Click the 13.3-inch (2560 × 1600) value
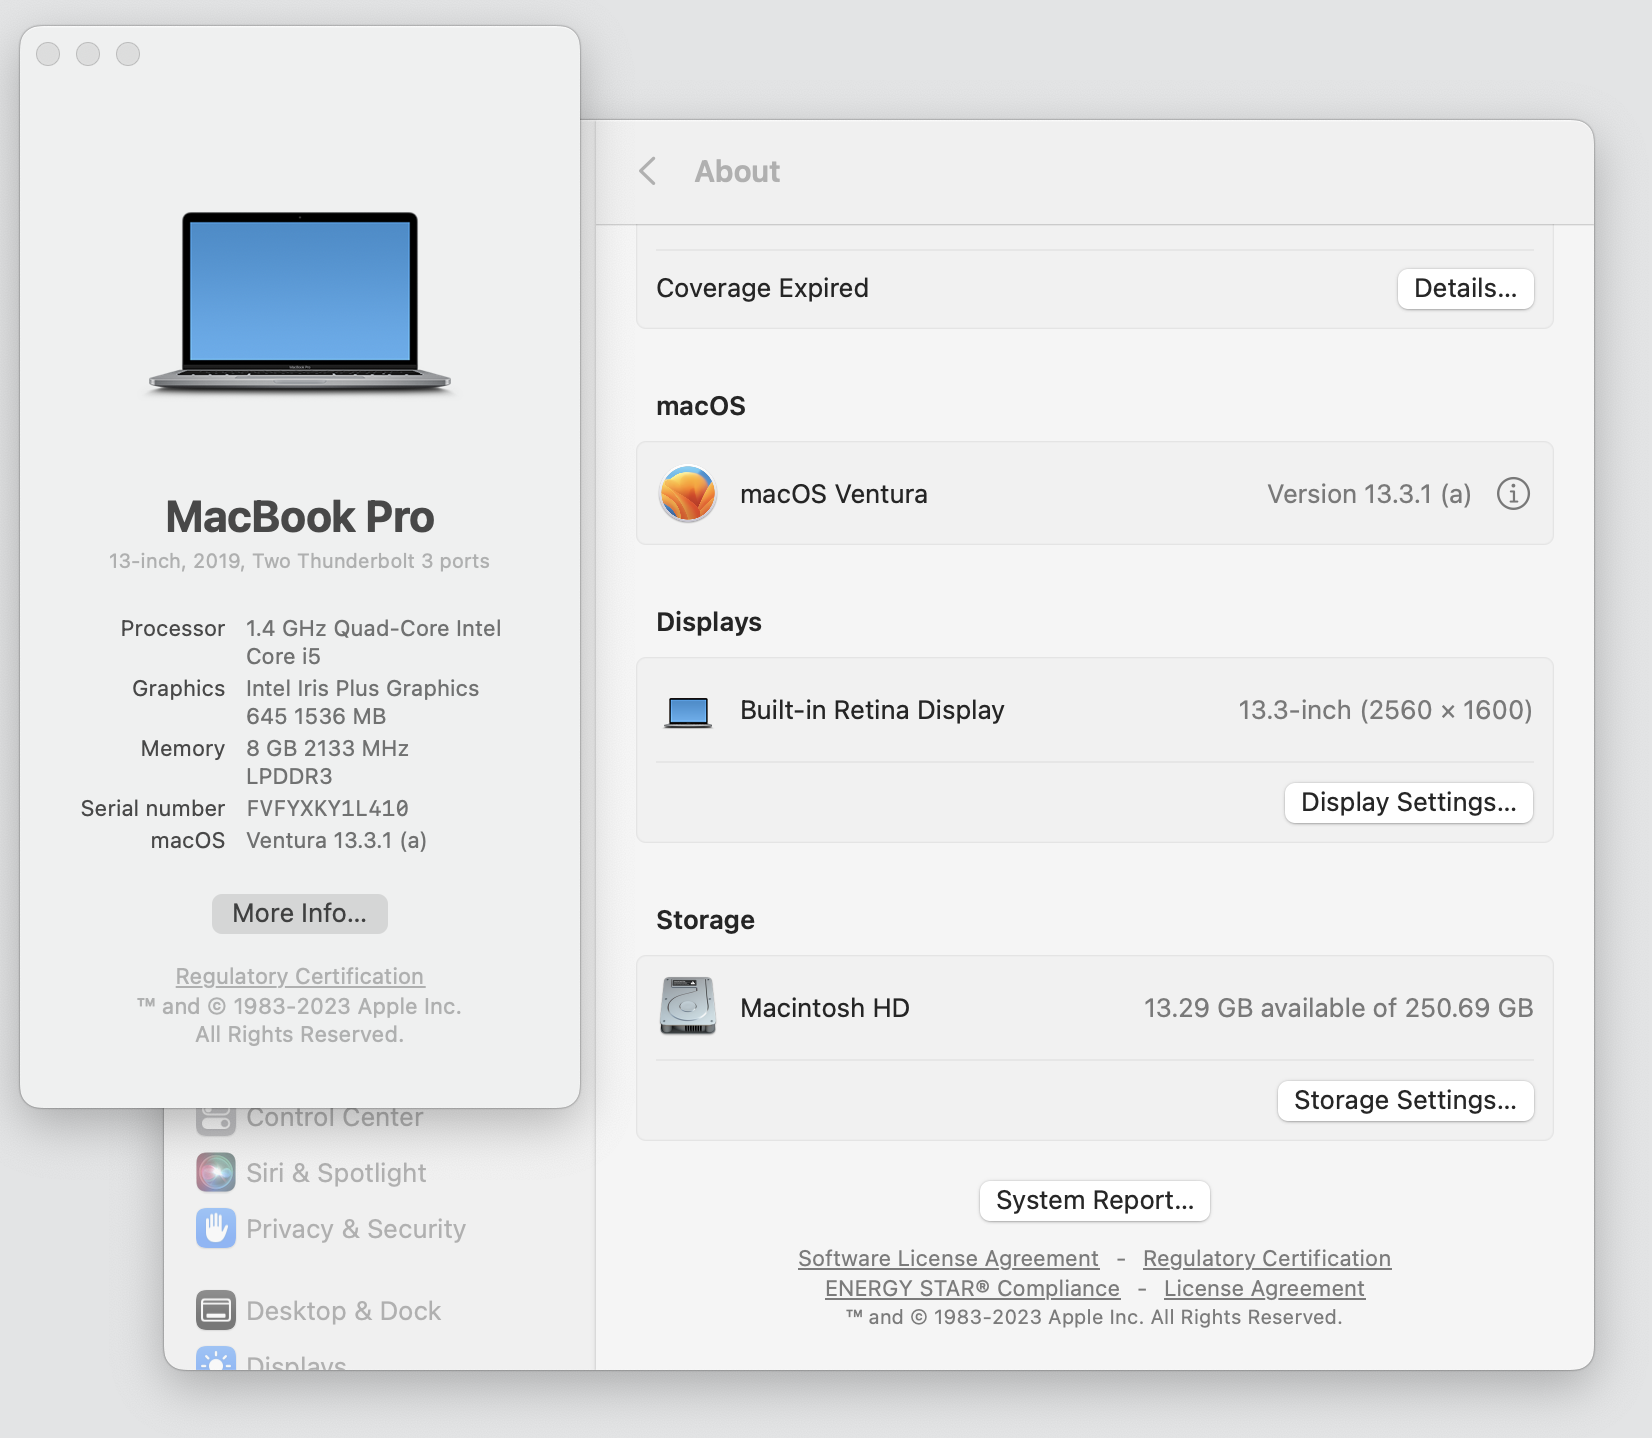The image size is (1652, 1438). 1385,710
